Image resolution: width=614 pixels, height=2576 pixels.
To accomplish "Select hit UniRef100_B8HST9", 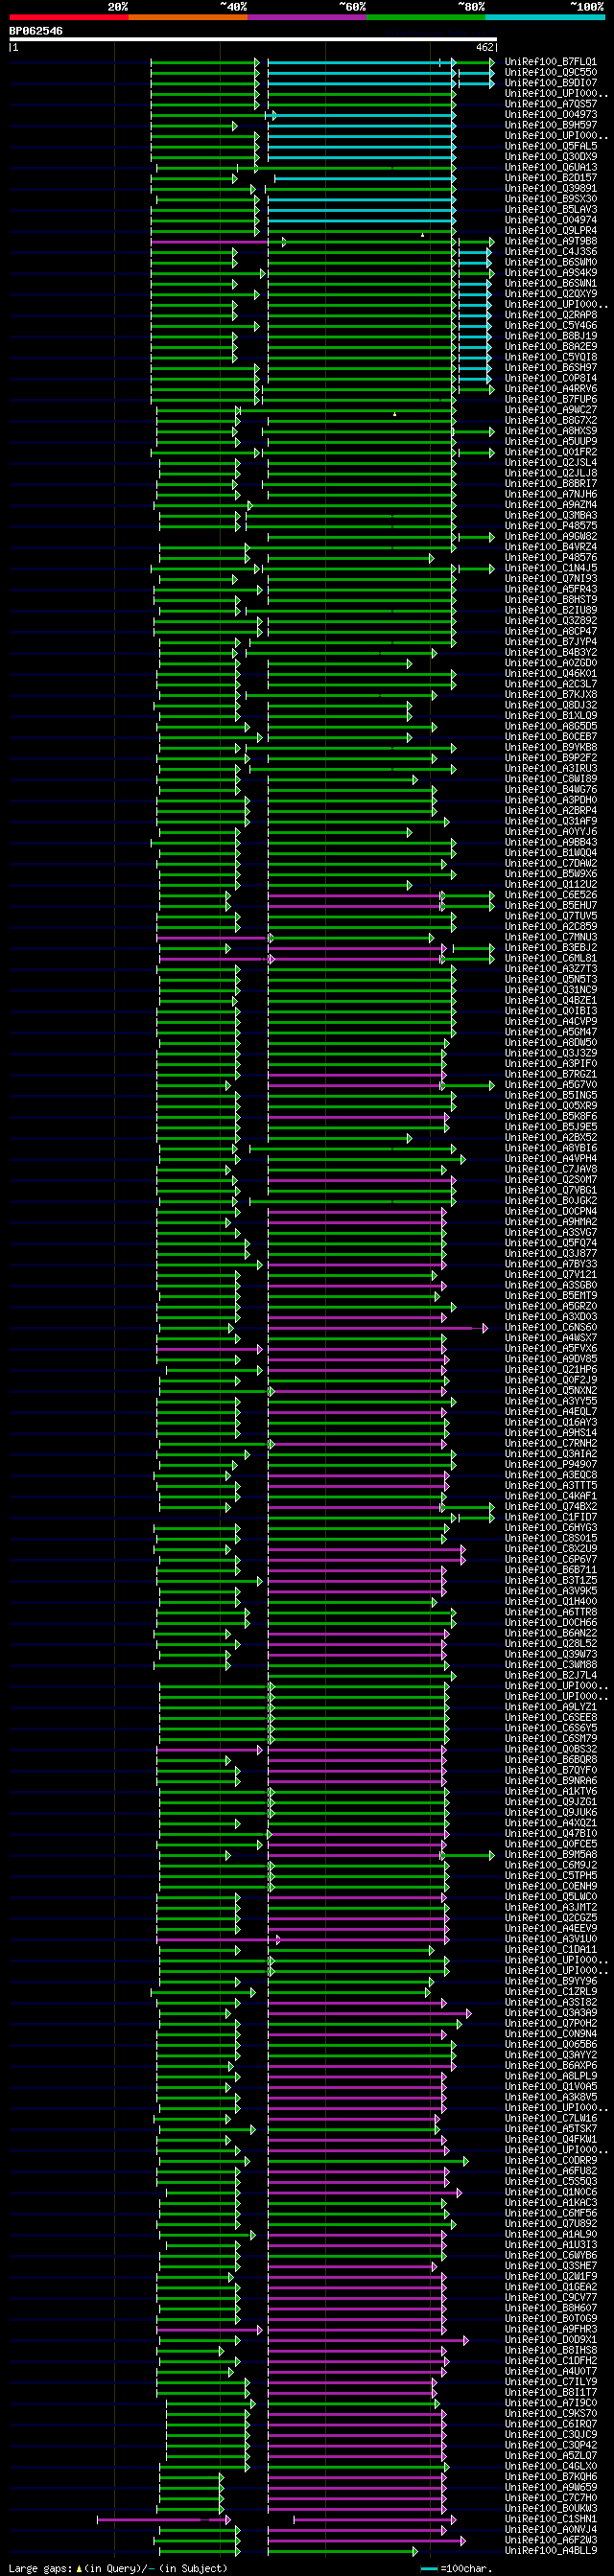I will (x=551, y=600).
